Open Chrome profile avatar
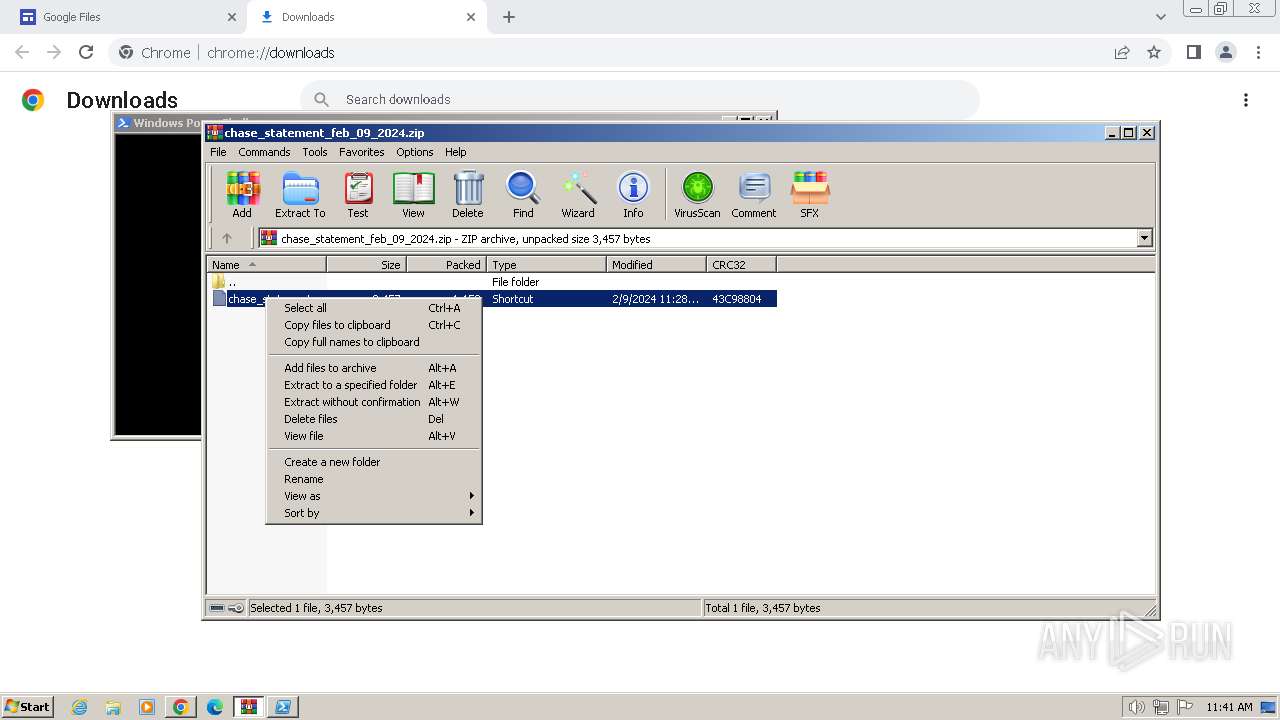Image resolution: width=1280 pixels, height=720 pixels. click(x=1225, y=52)
